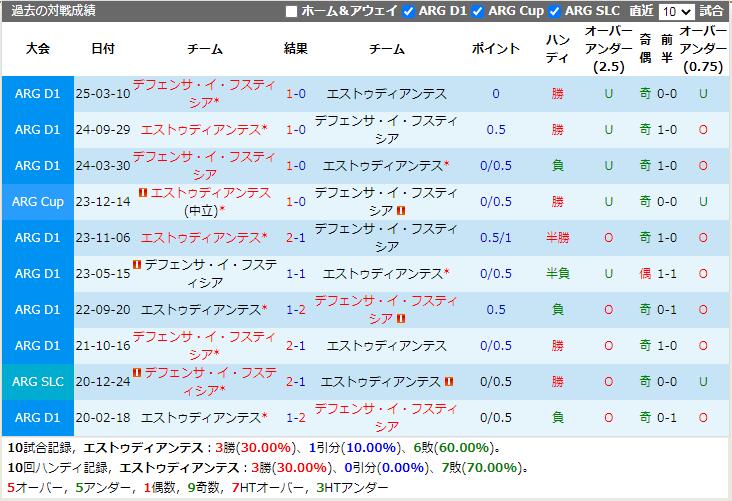Screen dimensions: 732x501
Task: Select the date 20-12-24
Action: tap(103, 381)
